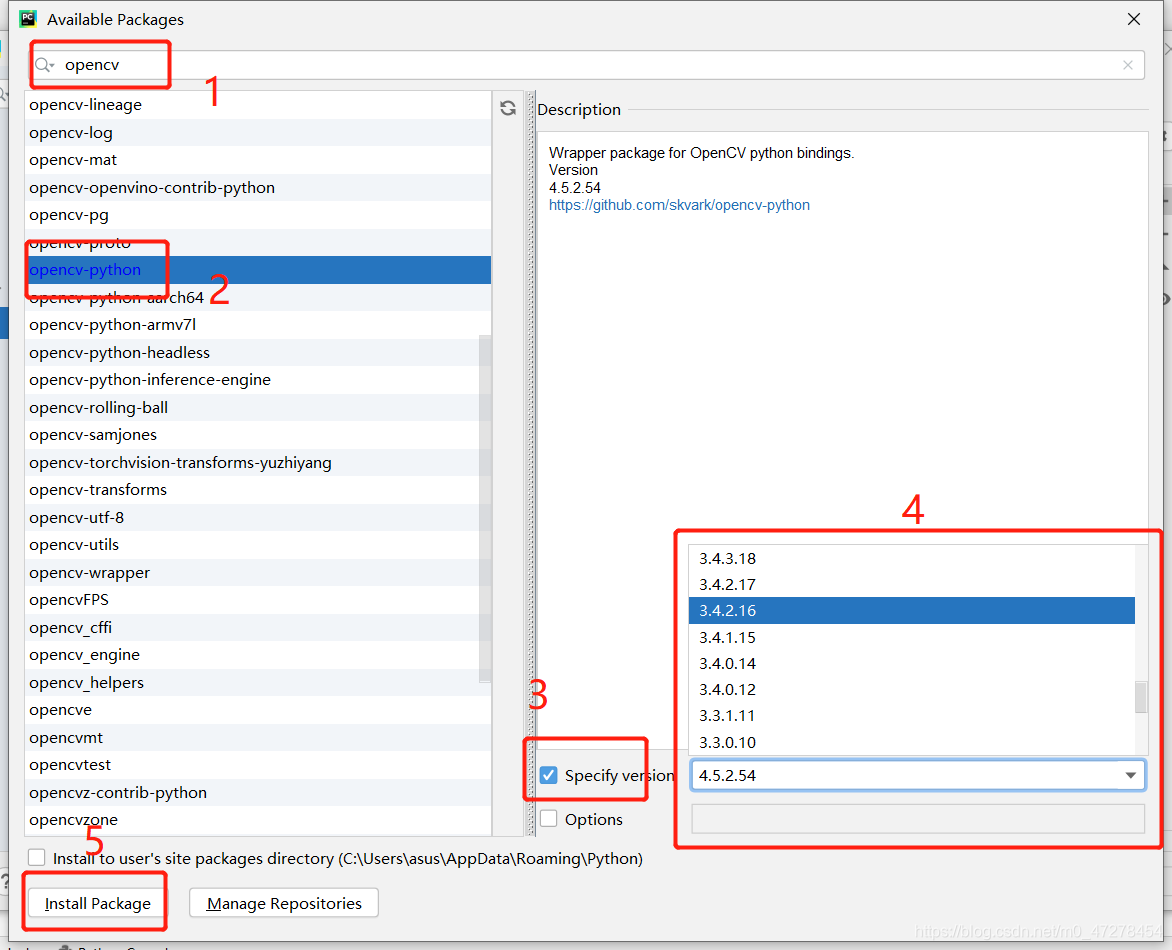
Task: Open the github opencv-python link
Action: point(679,205)
